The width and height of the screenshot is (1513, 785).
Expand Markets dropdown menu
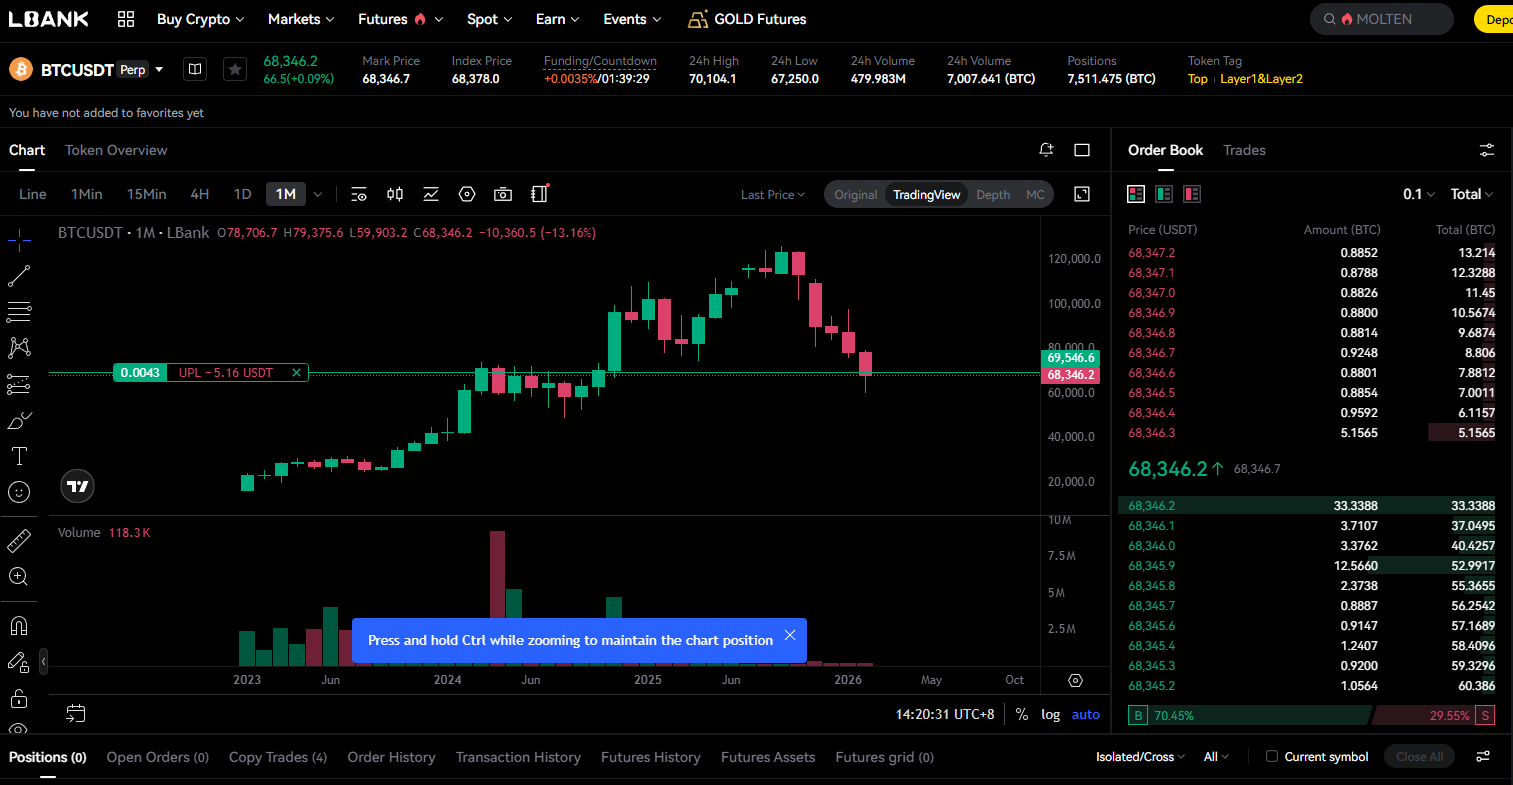(301, 19)
